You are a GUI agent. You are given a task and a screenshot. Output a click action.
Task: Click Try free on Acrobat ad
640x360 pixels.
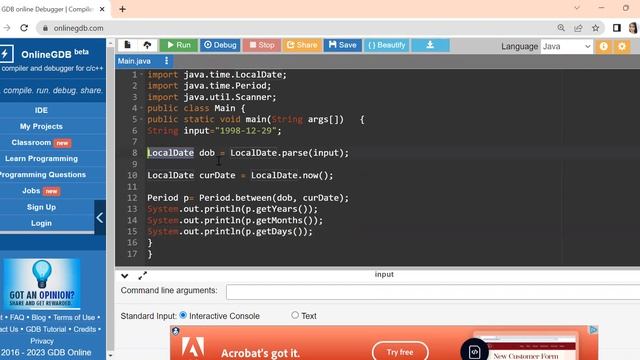(x=400, y=351)
